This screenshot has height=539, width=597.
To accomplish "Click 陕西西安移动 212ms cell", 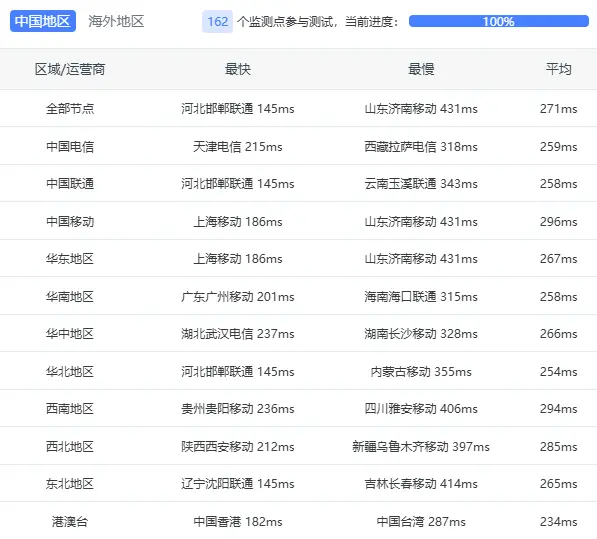I will [x=238, y=447].
